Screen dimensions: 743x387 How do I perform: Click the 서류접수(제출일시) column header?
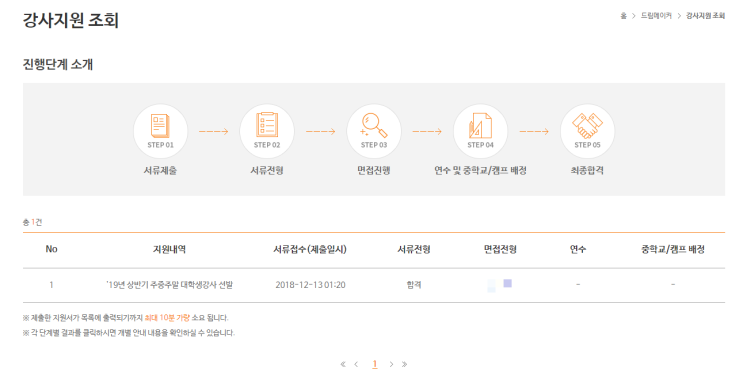tap(310, 249)
